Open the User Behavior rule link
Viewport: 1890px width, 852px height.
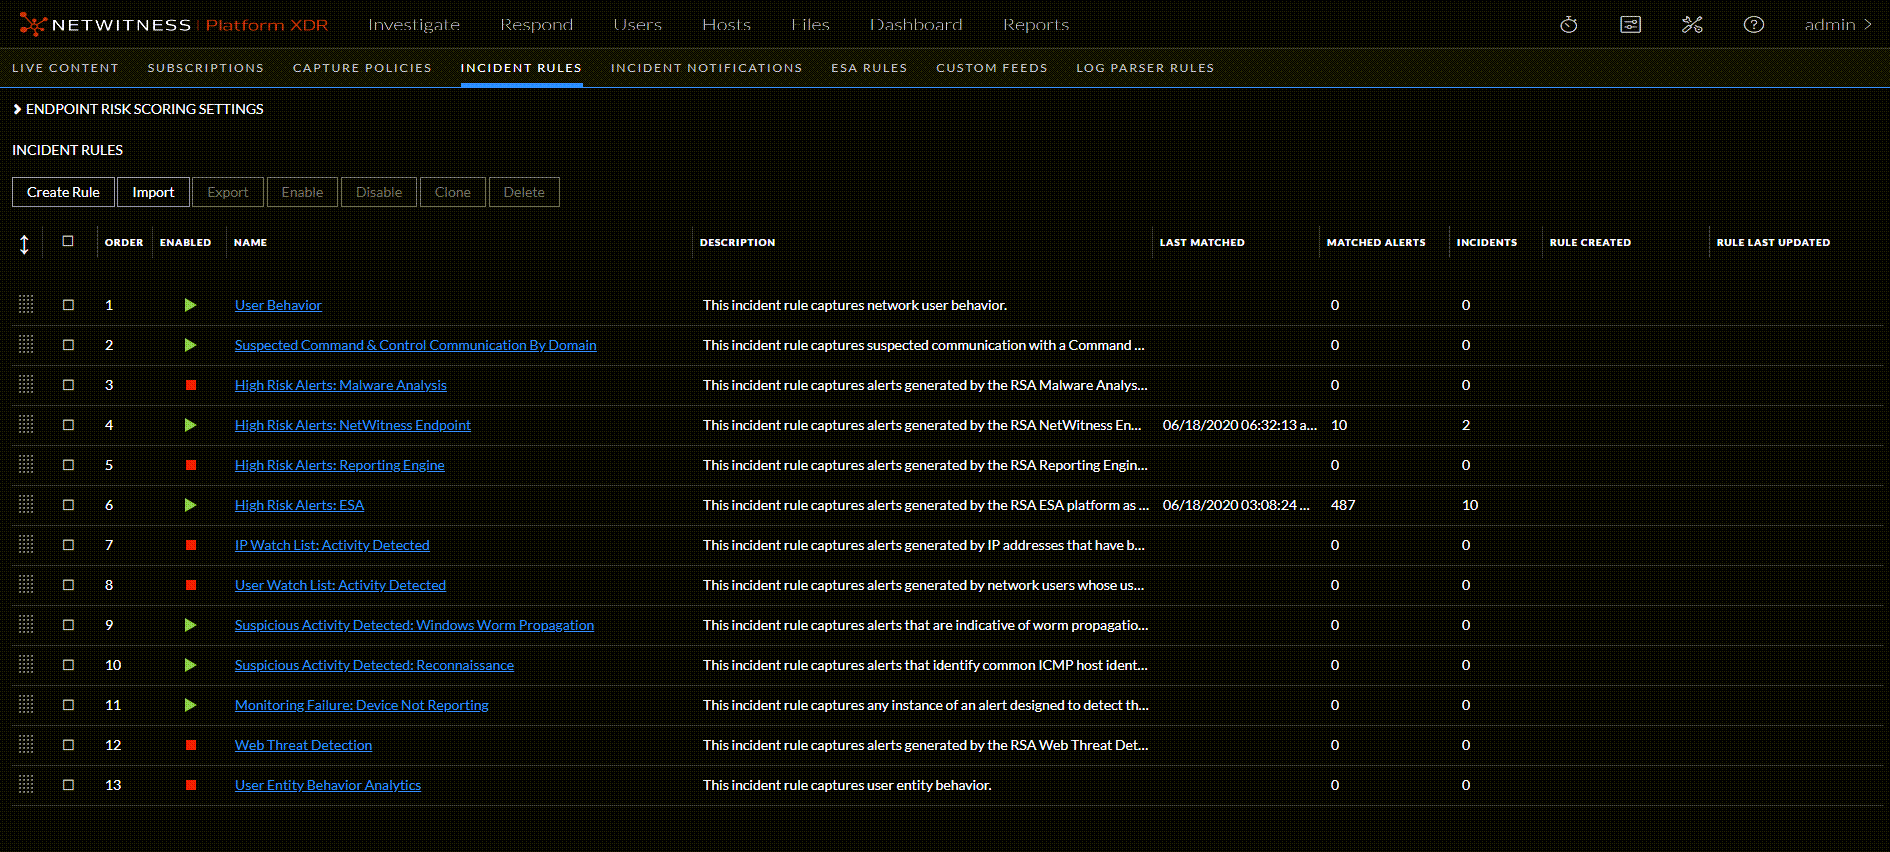(x=278, y=305)
